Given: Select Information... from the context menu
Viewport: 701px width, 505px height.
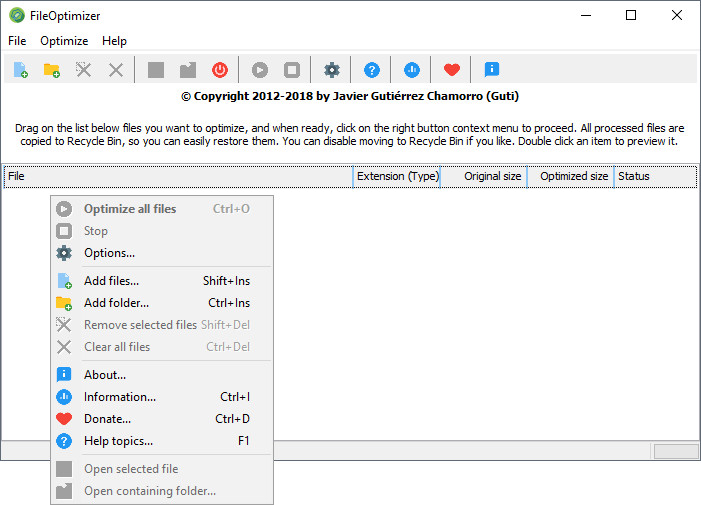Looking at the screenshot, I should [119, 397].
